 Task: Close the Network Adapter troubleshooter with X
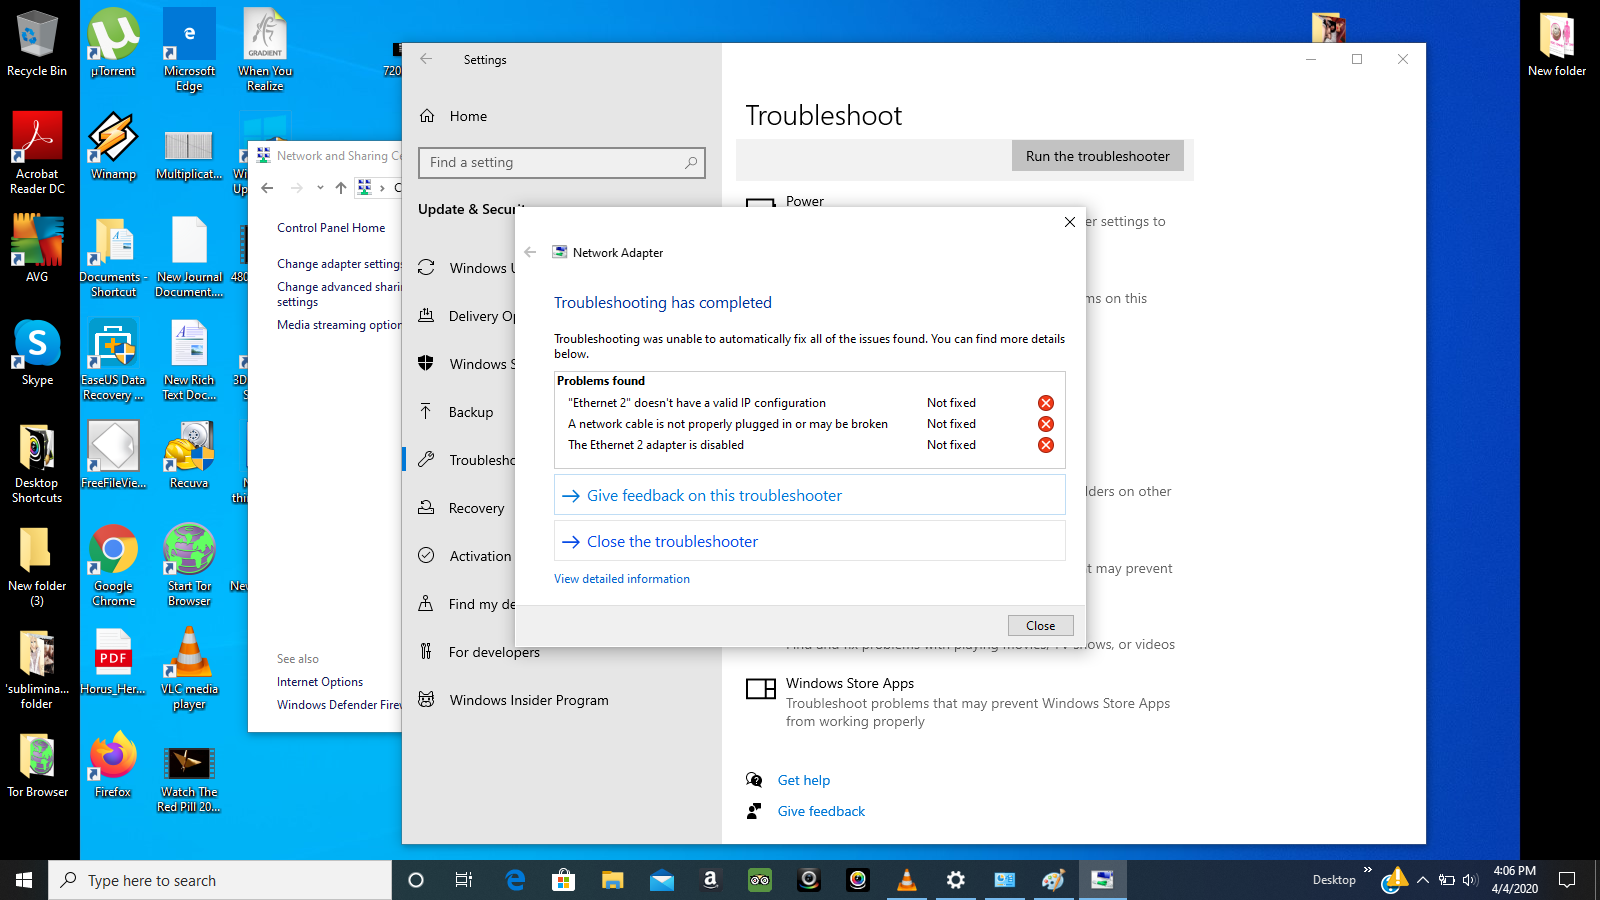point(1070,222)
